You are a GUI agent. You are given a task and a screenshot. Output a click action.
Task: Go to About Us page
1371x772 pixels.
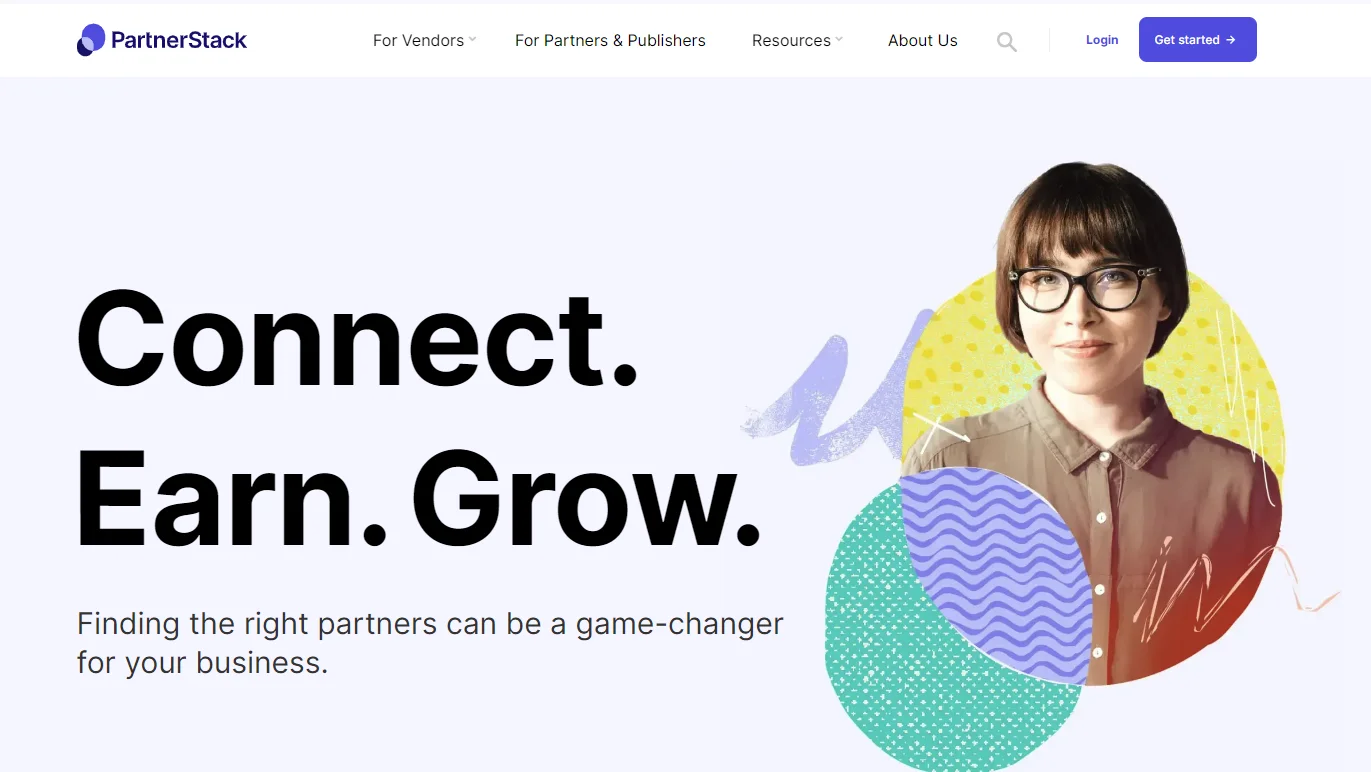(923, 41)
